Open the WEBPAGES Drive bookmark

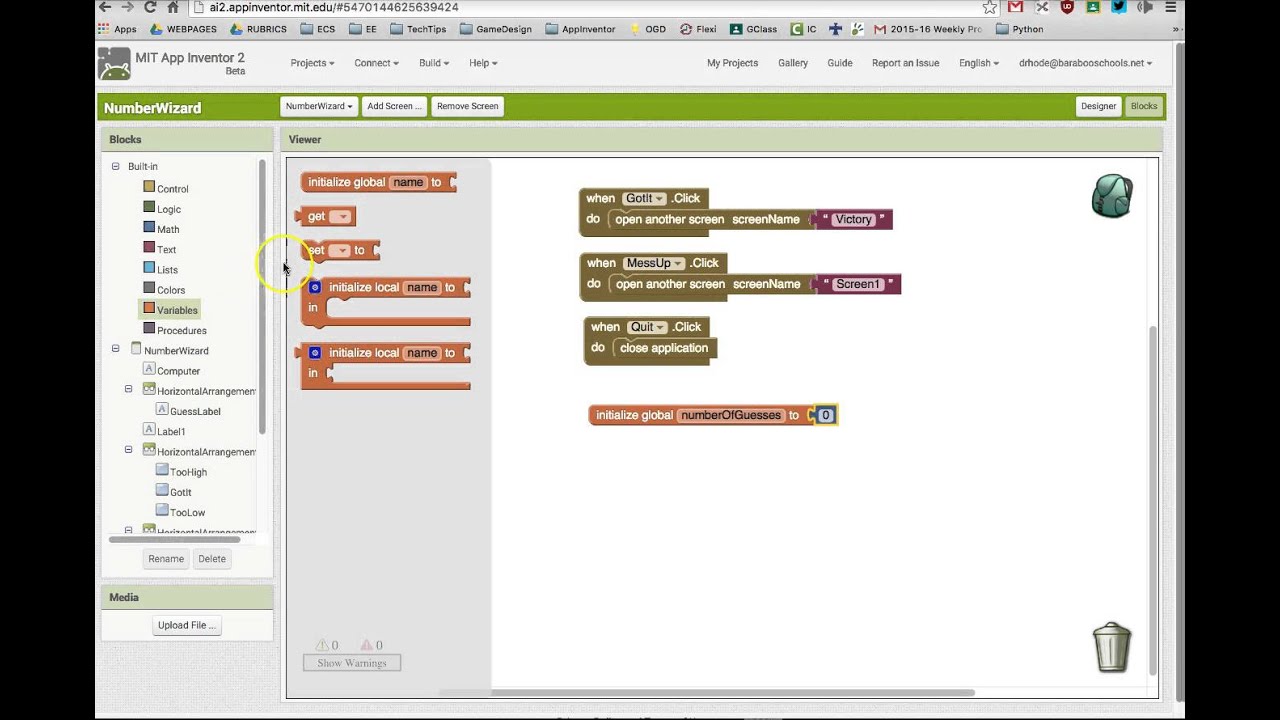coord(182,29)
